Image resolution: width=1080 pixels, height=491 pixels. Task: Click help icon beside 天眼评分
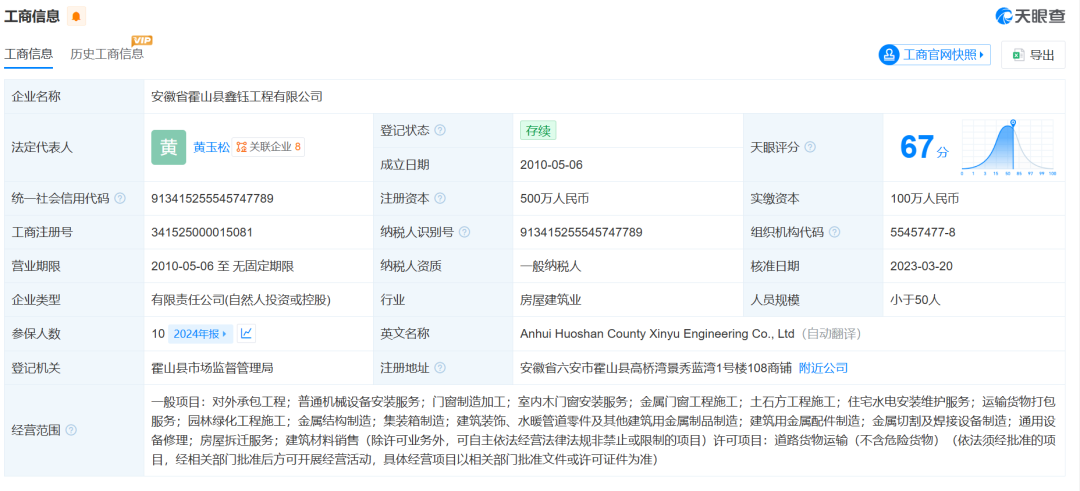tap(810, 147)
